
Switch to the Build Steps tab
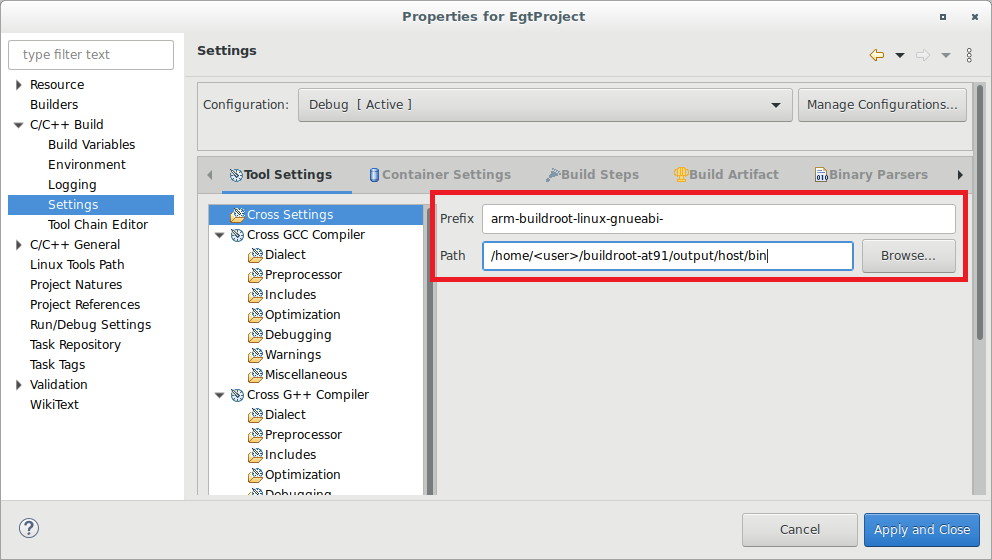pyautogui.click(x=592, y=174)
